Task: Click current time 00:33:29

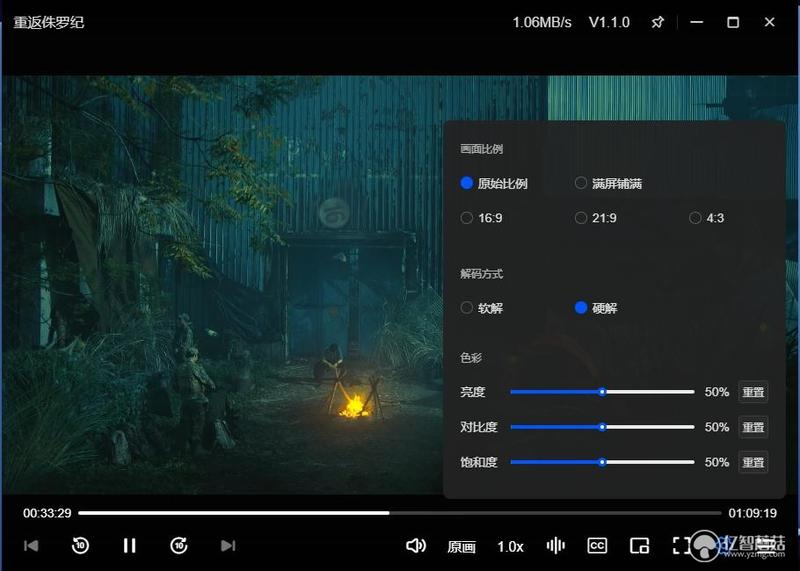Action: (x=47, y=513)
